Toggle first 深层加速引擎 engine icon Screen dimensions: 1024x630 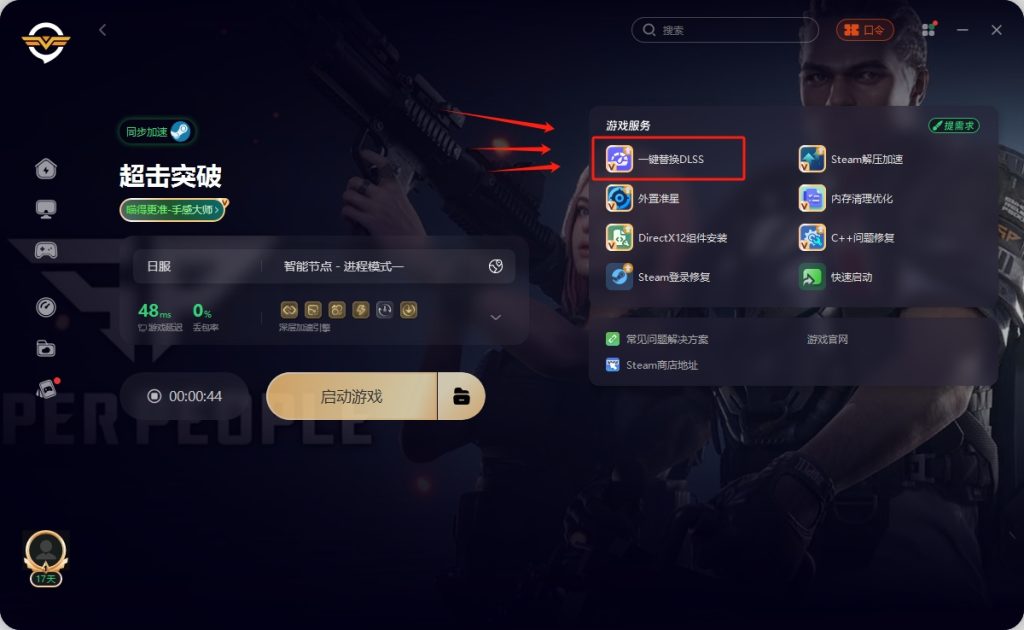tap(289, 309)
